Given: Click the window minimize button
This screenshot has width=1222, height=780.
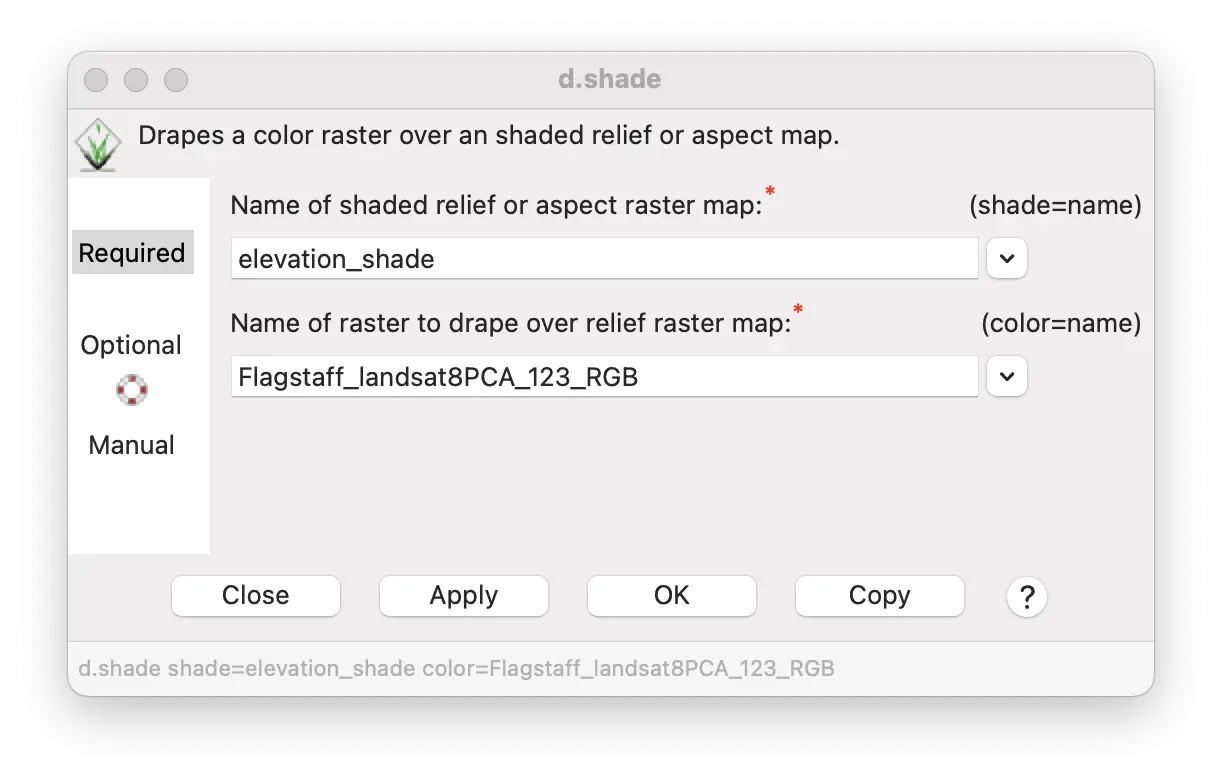Looking at the screenshot, I should (x=136, y=80).
